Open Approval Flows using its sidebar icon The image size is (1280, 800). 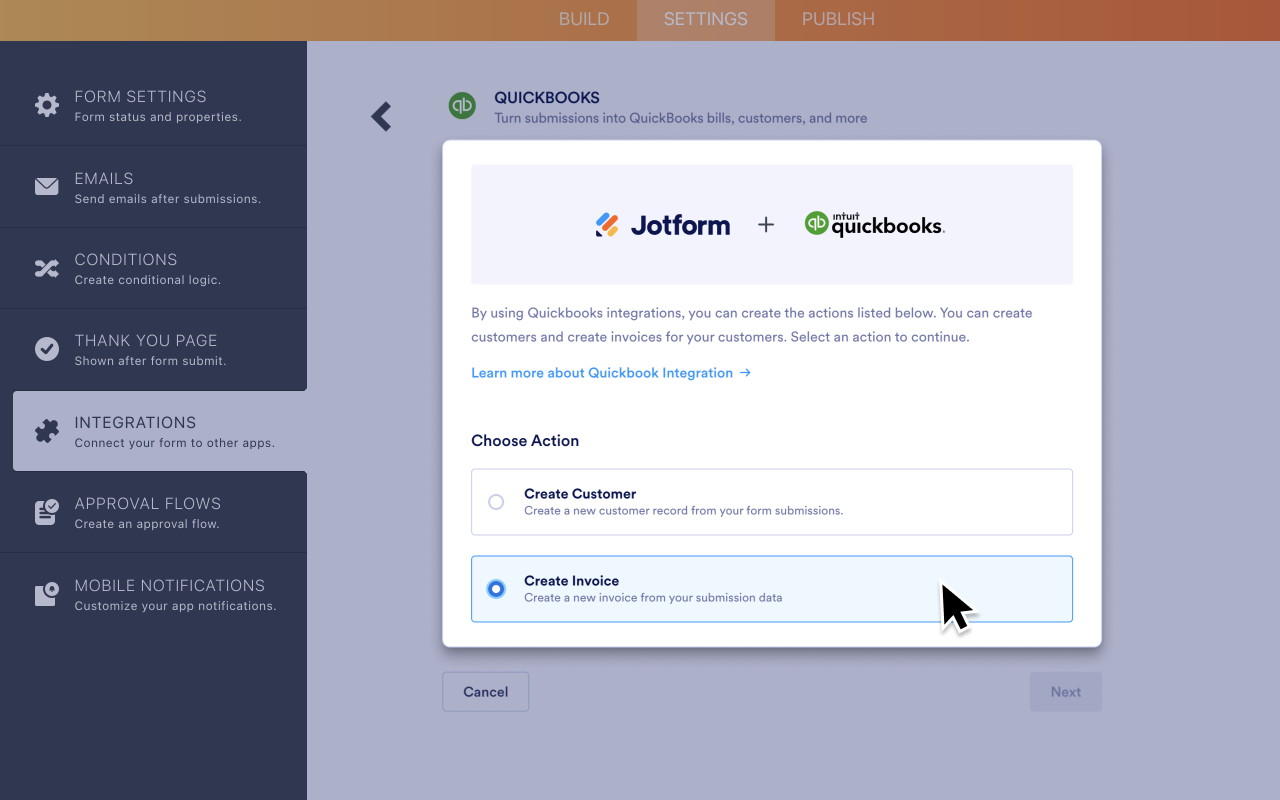tap(46, 511)
